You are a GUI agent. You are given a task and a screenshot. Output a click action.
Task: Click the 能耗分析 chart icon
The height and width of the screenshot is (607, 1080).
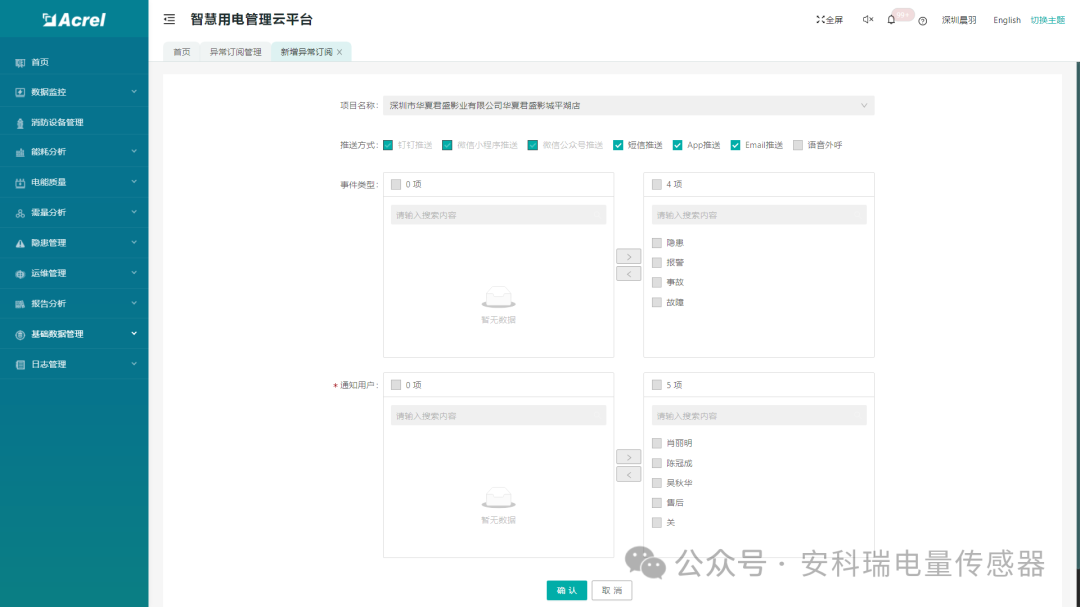coord(20,152)
